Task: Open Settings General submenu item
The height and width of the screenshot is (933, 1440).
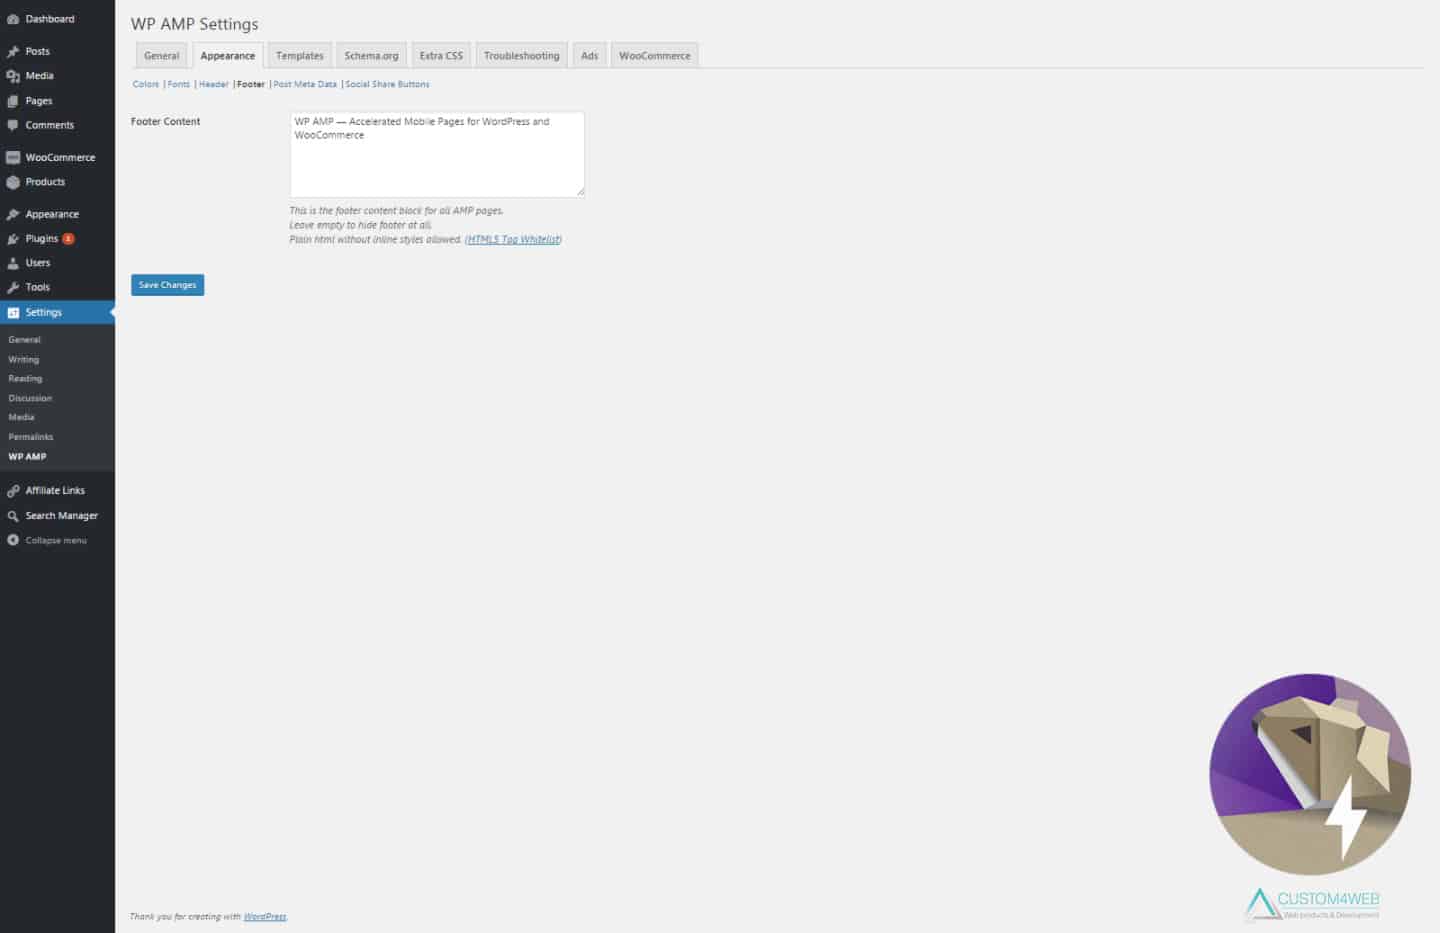Action: click(x=25, y=340)
